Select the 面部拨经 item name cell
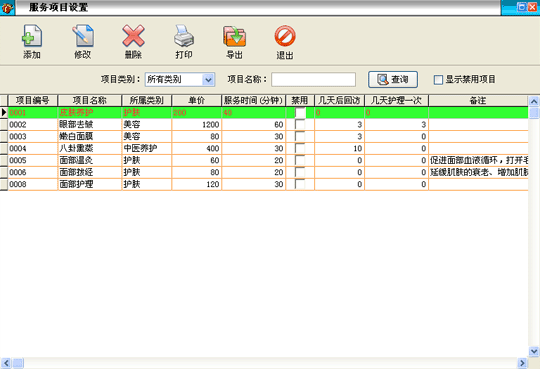Image resolution: width=540 pixels, height=369 pixels. click(90, 172)
